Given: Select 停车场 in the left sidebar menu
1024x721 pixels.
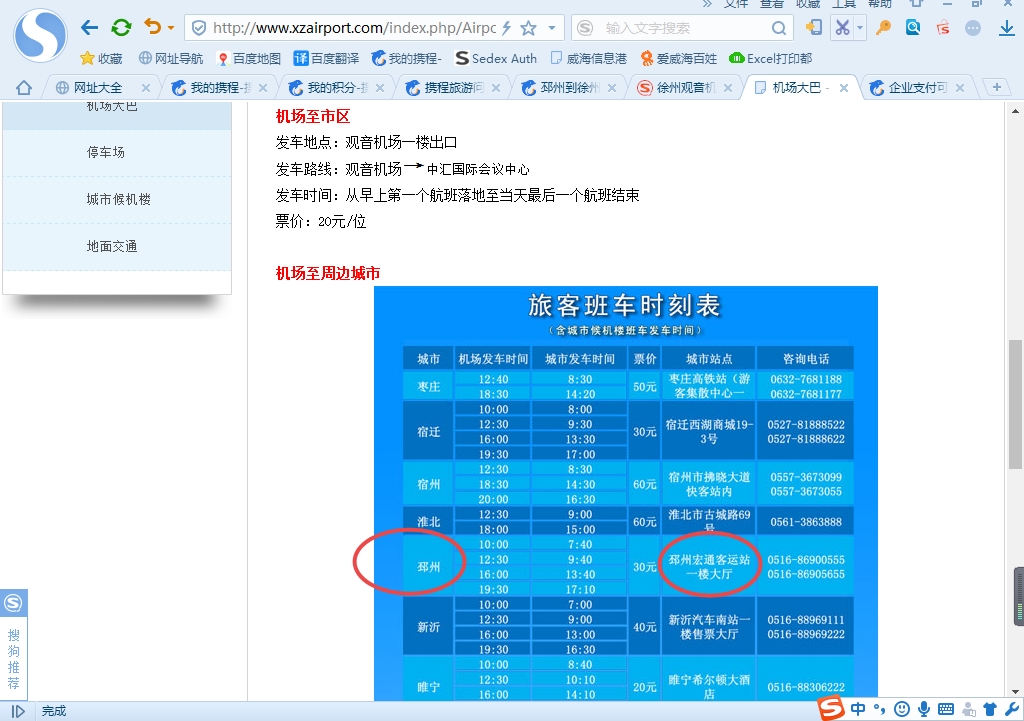Looking at the screenshot, I should click(x=106, y=152).
